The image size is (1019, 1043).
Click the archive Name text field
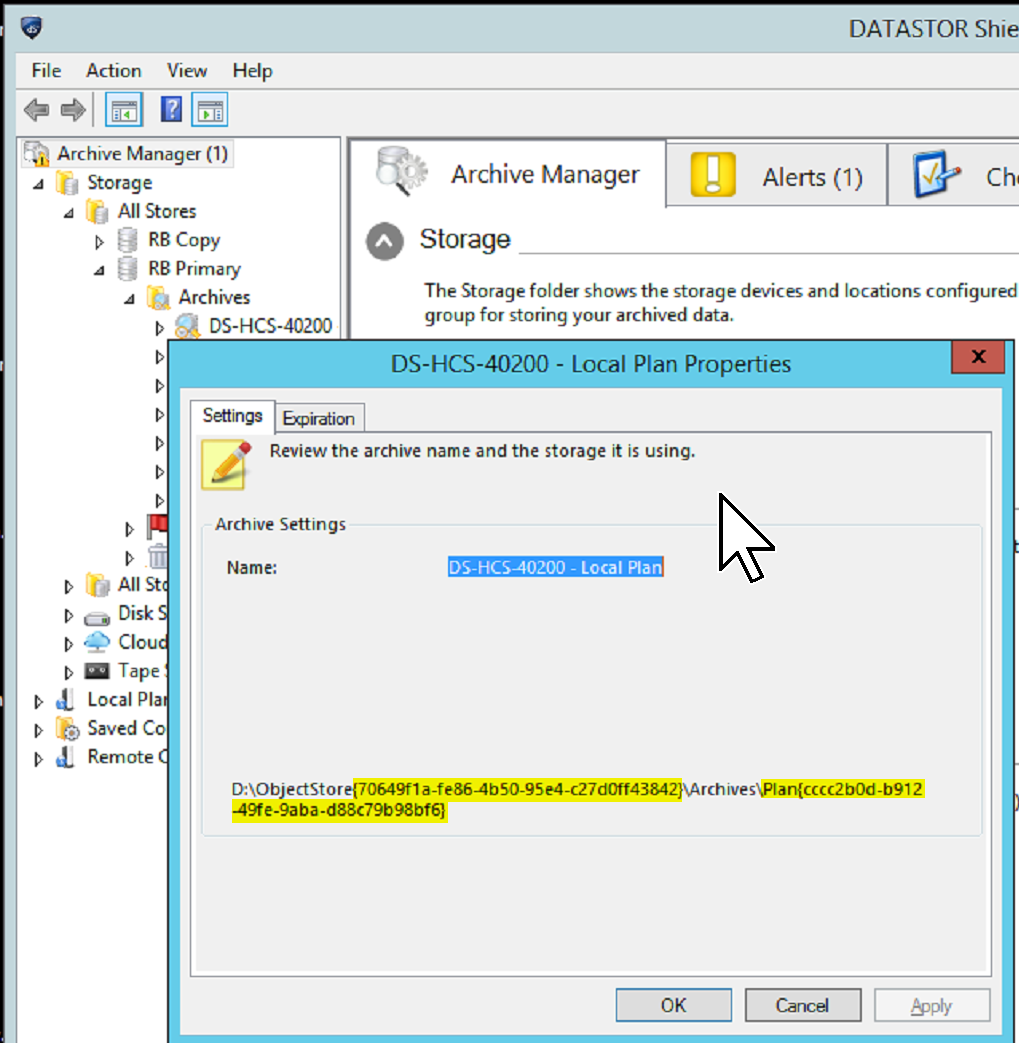click(555, 567)
